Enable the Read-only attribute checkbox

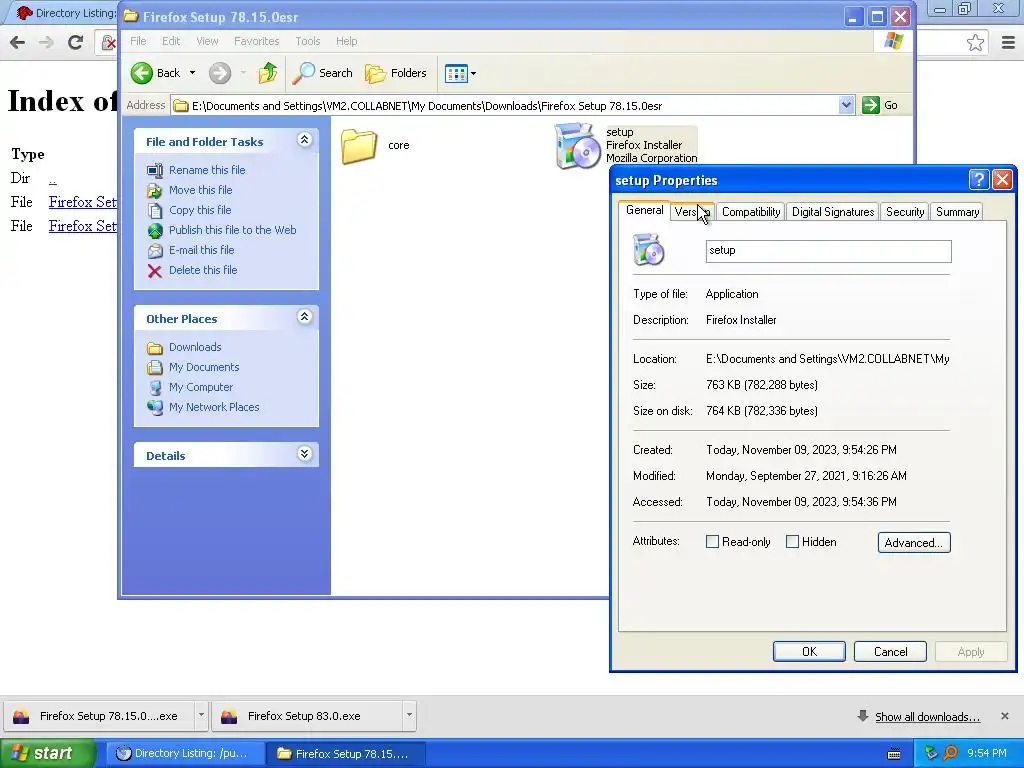pyautogui.click(x=712, y=541)
